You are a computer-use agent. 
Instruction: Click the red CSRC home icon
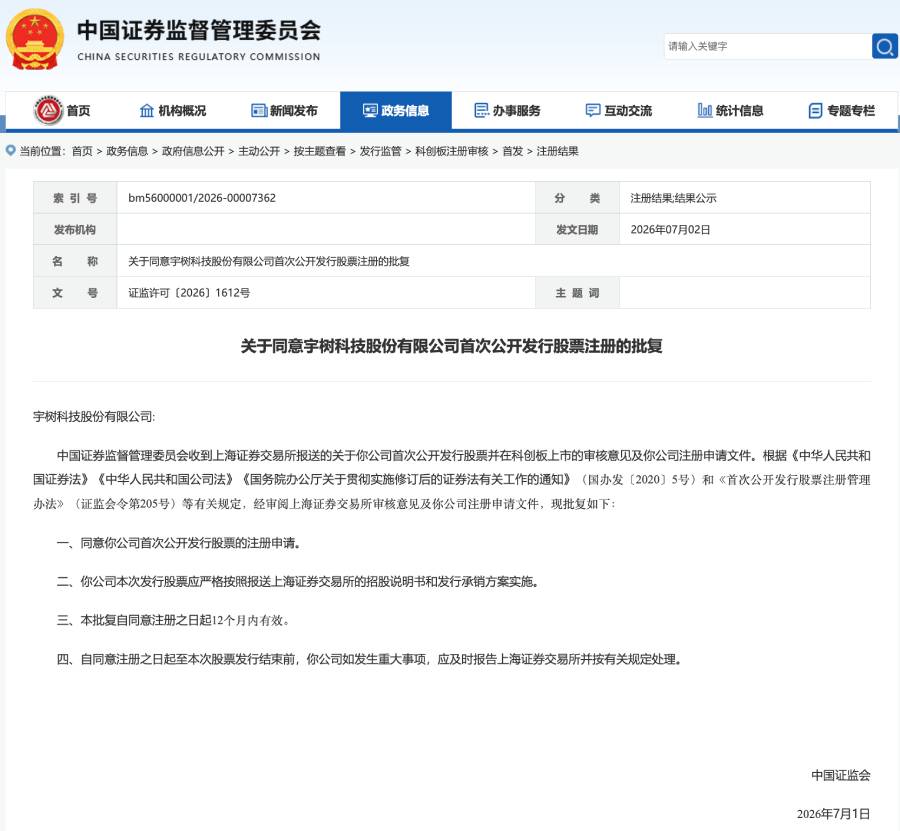pos(48,110)
